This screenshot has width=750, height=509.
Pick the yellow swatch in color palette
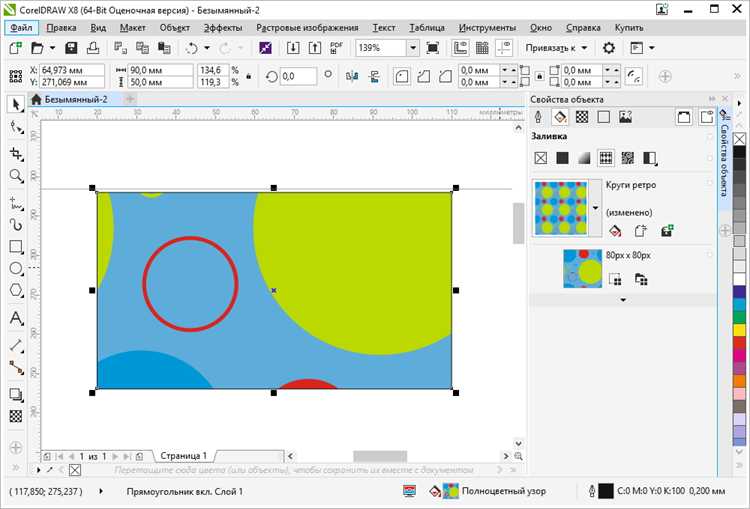[x=739, y=330]
